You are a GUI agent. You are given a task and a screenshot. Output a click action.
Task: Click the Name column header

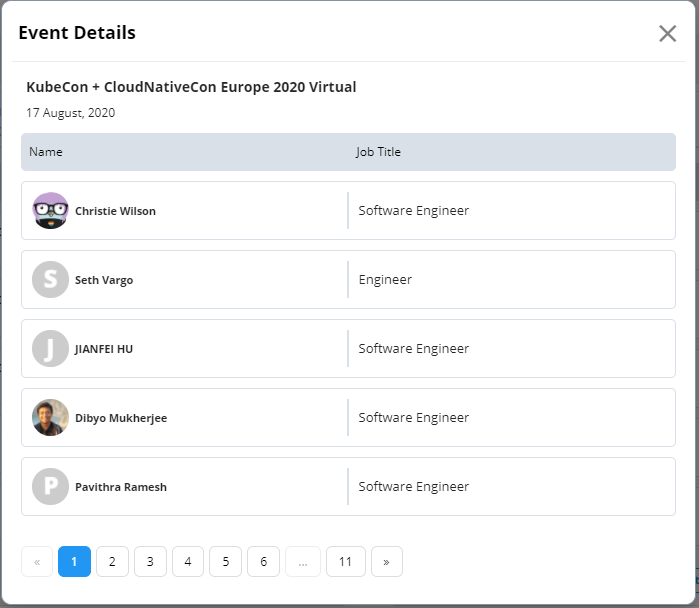(45, 152)
